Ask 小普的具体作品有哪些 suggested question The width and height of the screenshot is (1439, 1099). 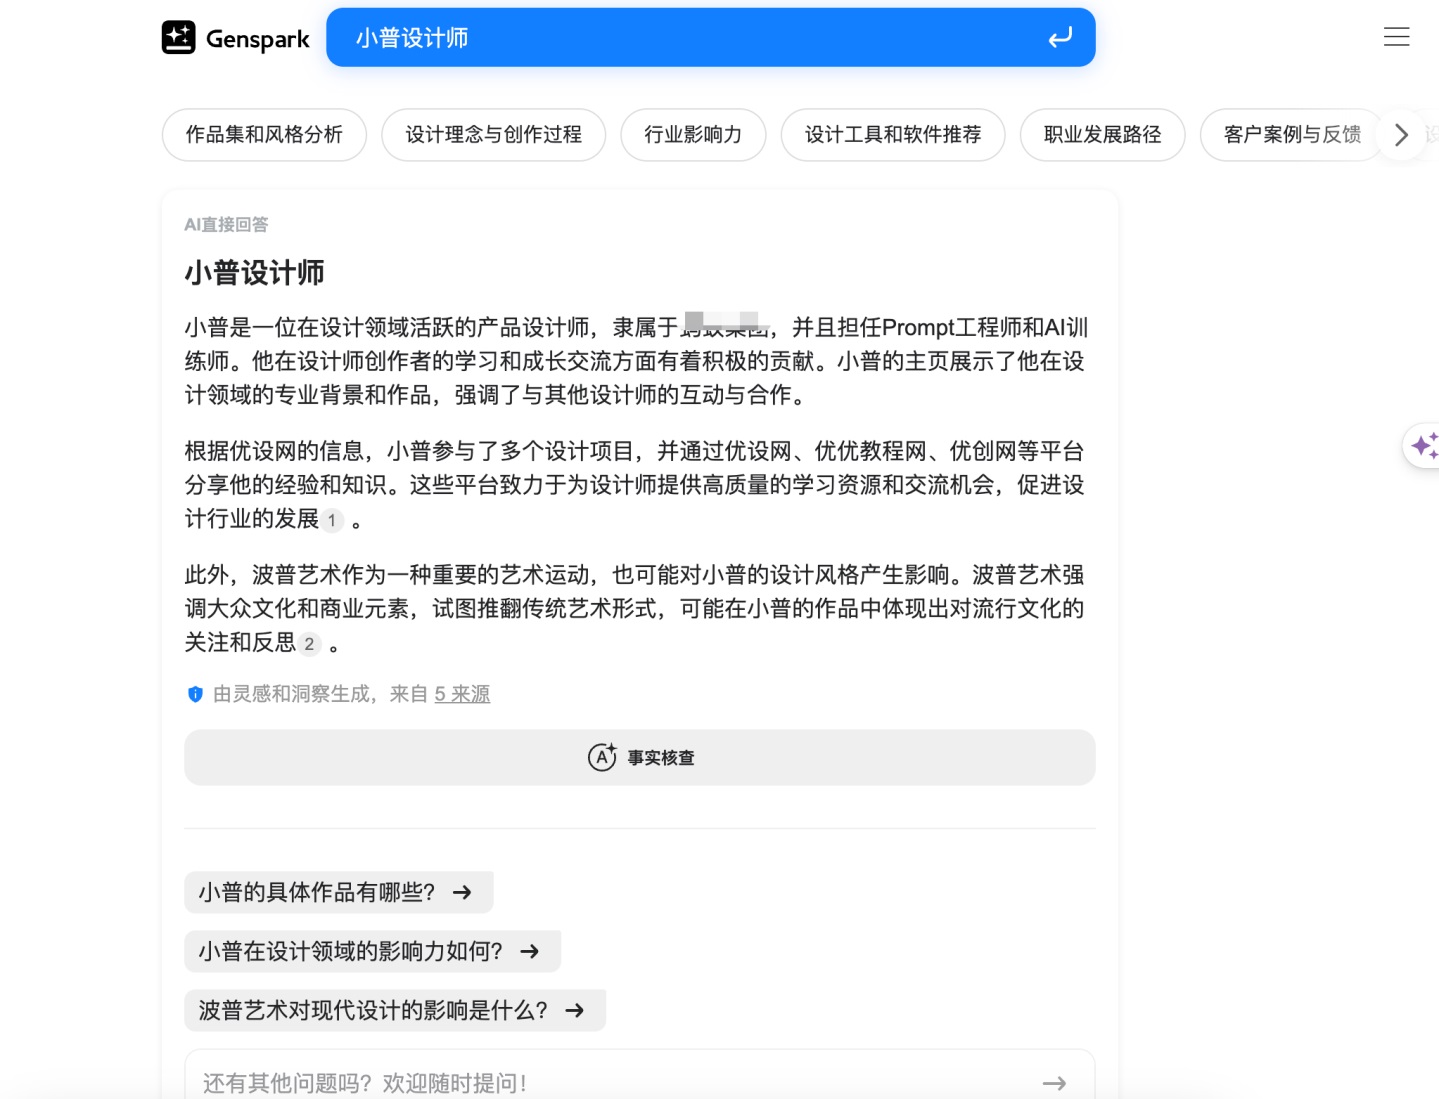coord(338,892)
